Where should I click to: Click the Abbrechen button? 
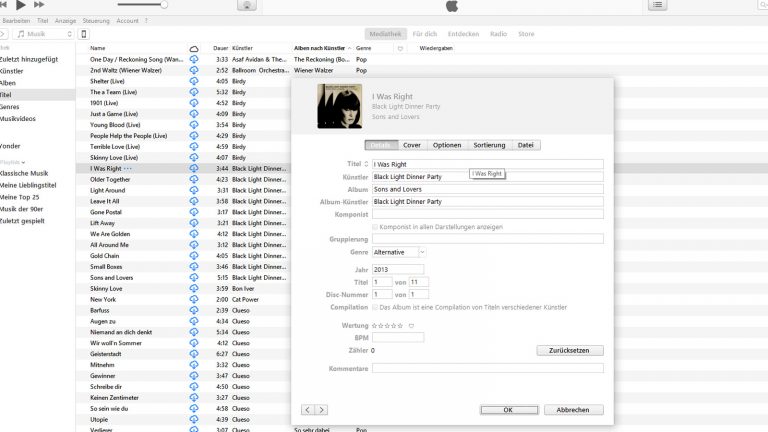573,409
